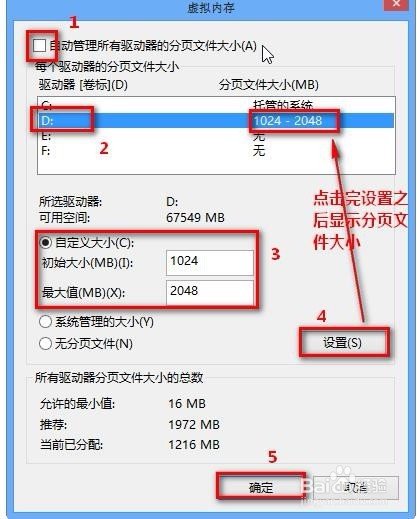Click the 1024 - 2048 paging size entry
Image resolution: width=417 pixels, height=519 pixels.
tap(288, 120)
